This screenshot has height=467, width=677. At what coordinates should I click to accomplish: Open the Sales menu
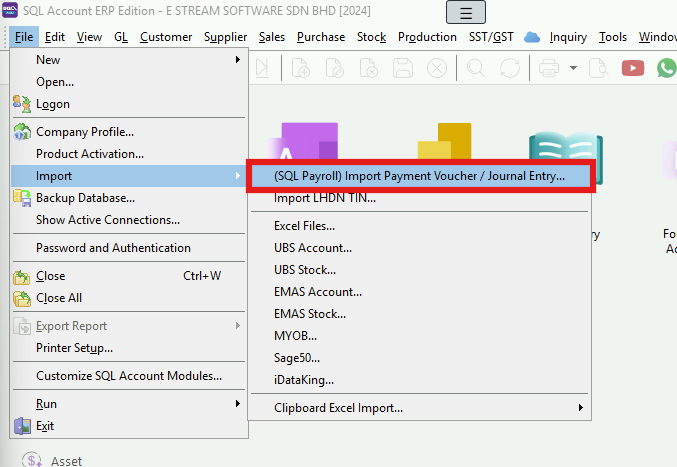[272, 37]
